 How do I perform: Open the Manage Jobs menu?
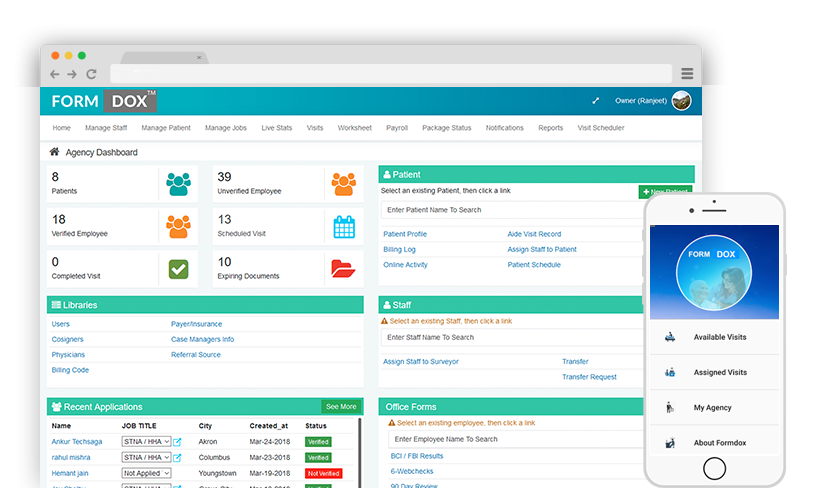click(226, 128)
